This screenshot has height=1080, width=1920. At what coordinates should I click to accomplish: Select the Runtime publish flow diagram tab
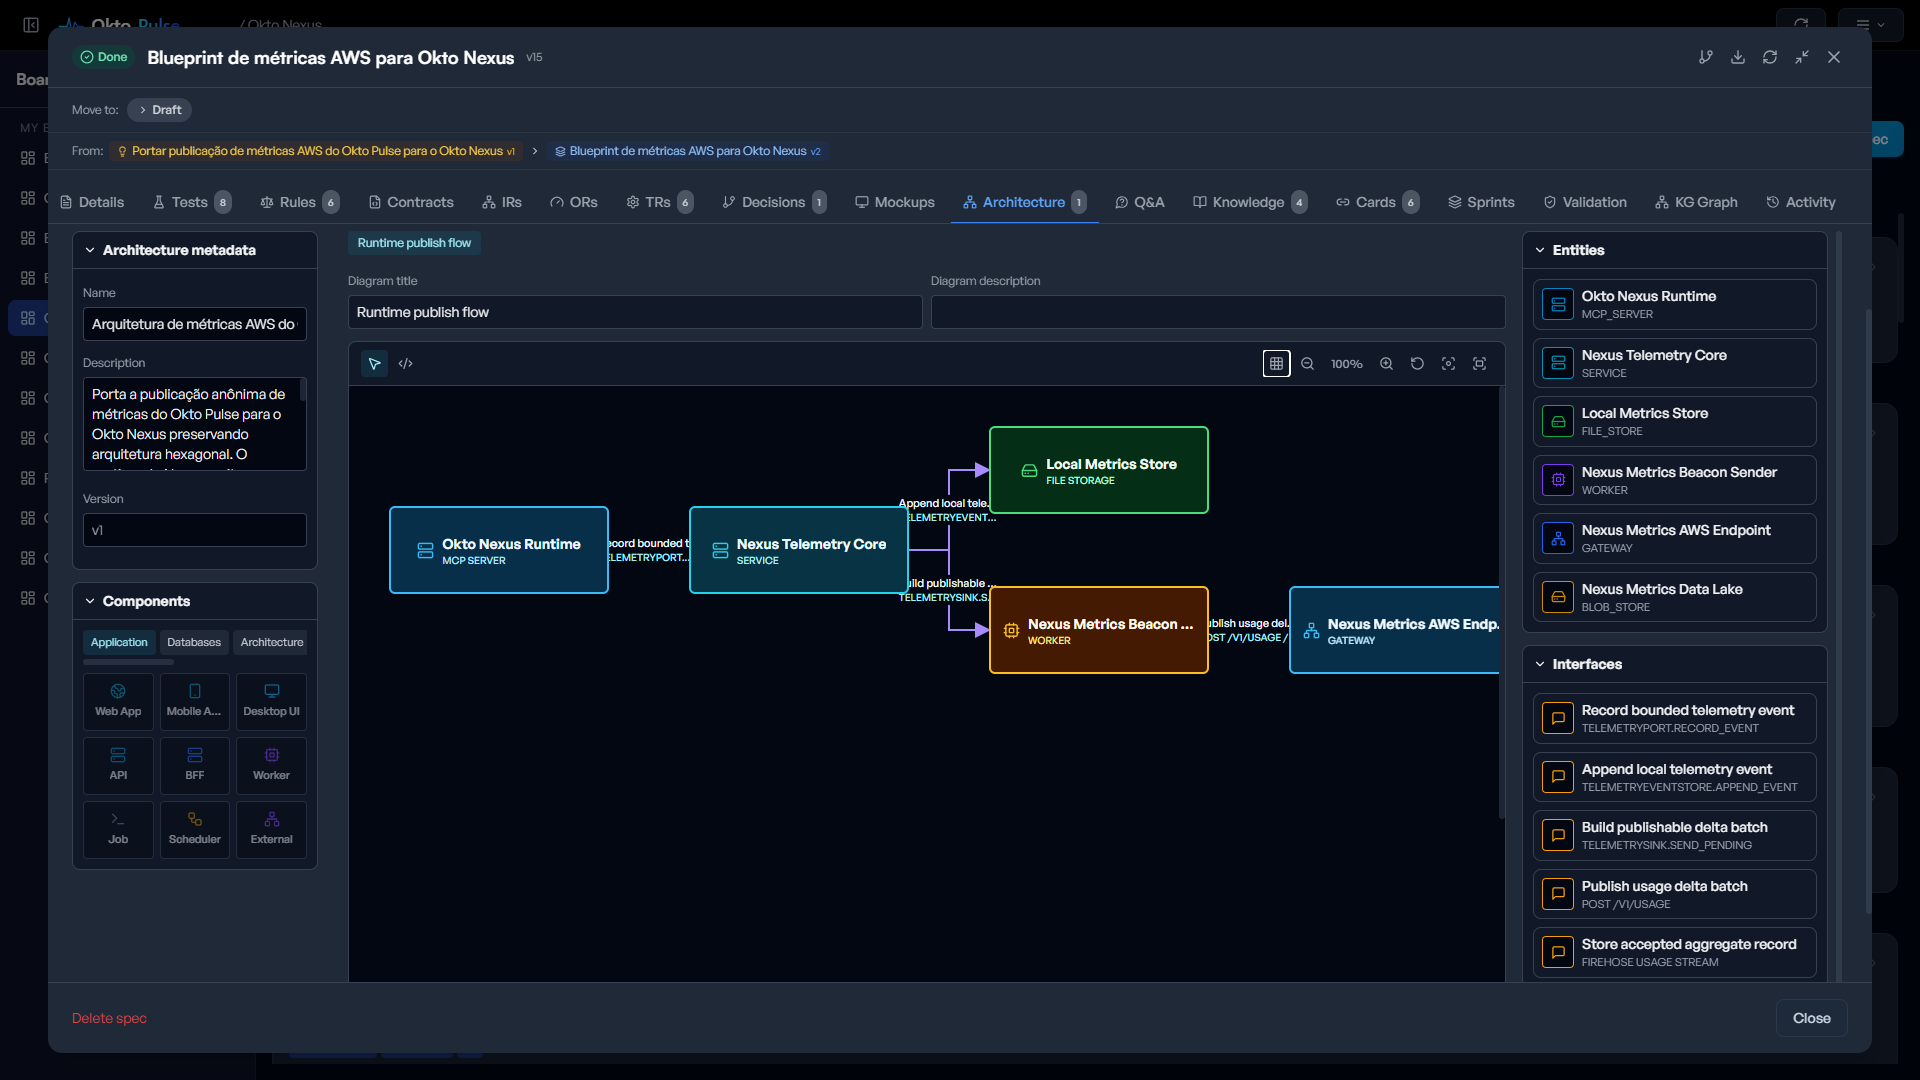point(414,243)
